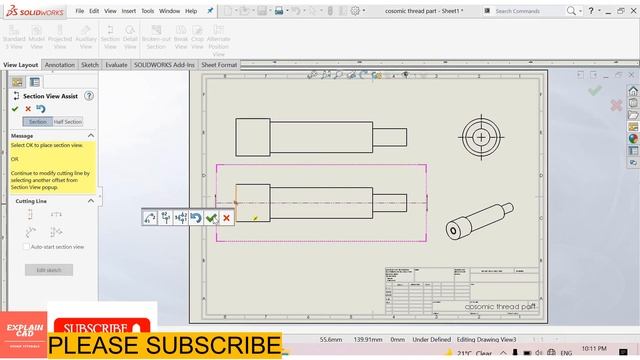Select the Half Section toggle button
Screen dimensions: 640x360
pyautogui.click(x=68, y=122)
